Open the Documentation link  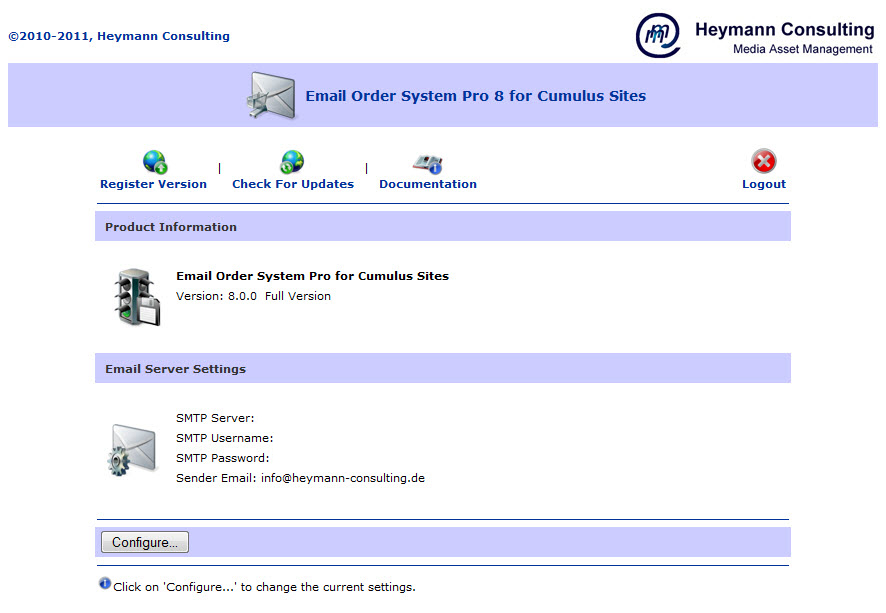pos(428,184)
